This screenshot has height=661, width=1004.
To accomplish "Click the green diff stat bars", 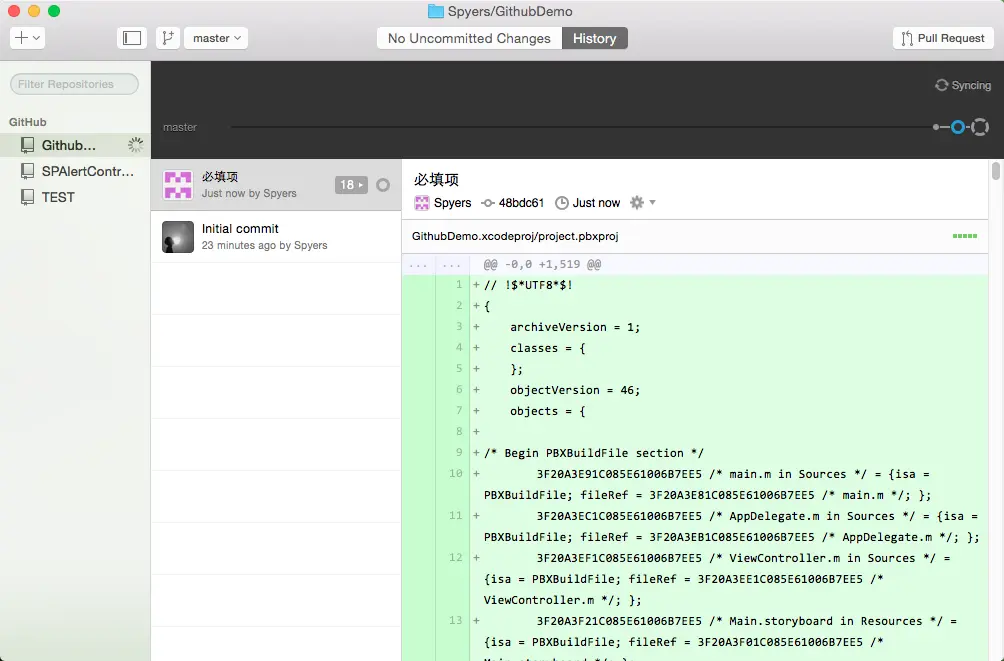I will point(964,236).
